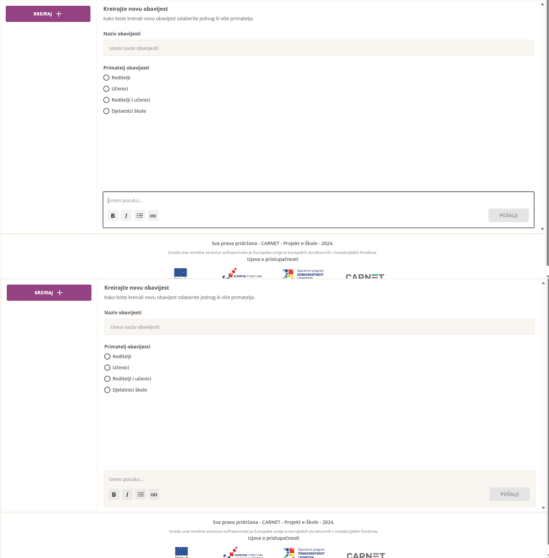Select Roditelji recipient in the upper form

(x=106, y=78)
